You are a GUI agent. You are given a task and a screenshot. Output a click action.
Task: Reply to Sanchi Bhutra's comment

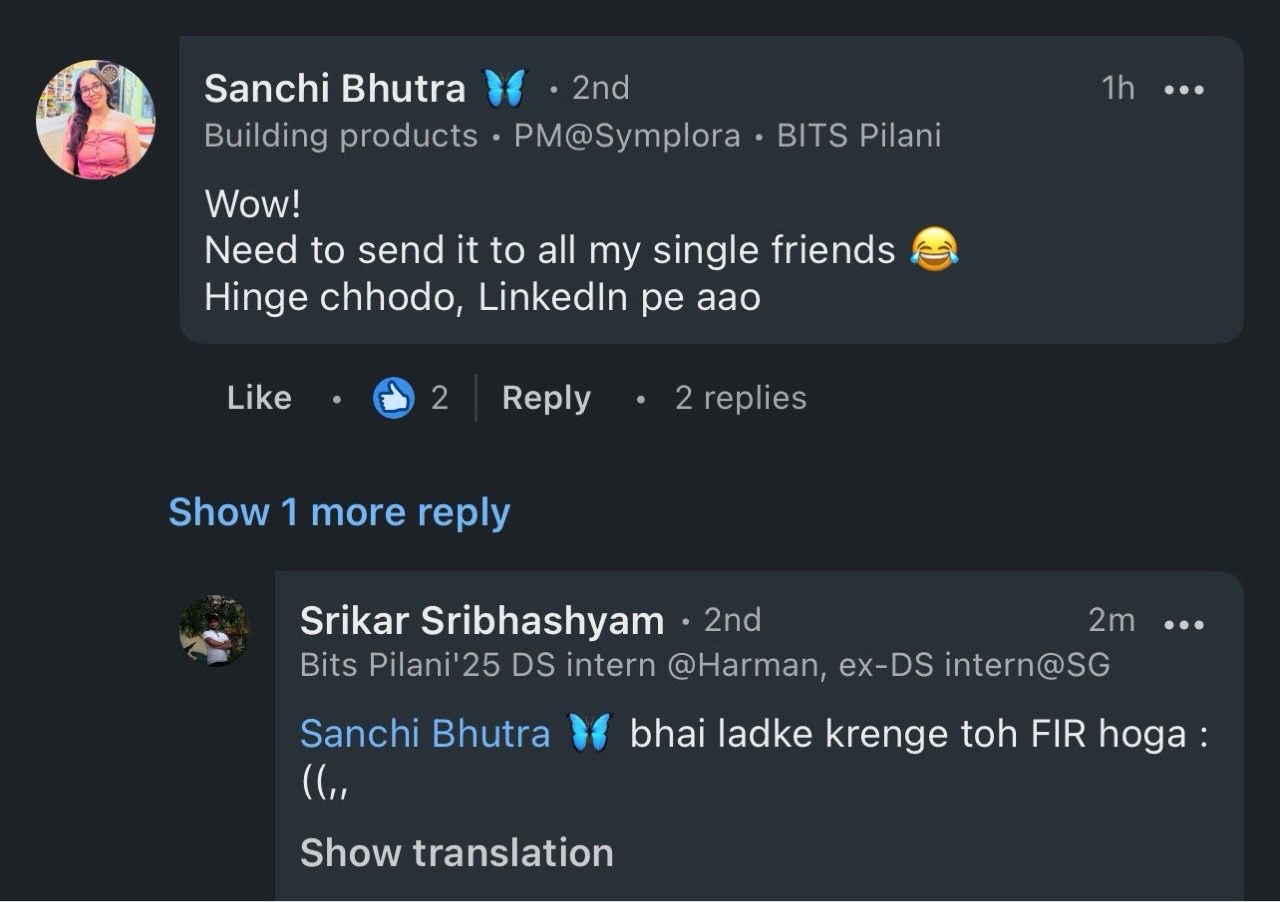click(x=546, y=398)
